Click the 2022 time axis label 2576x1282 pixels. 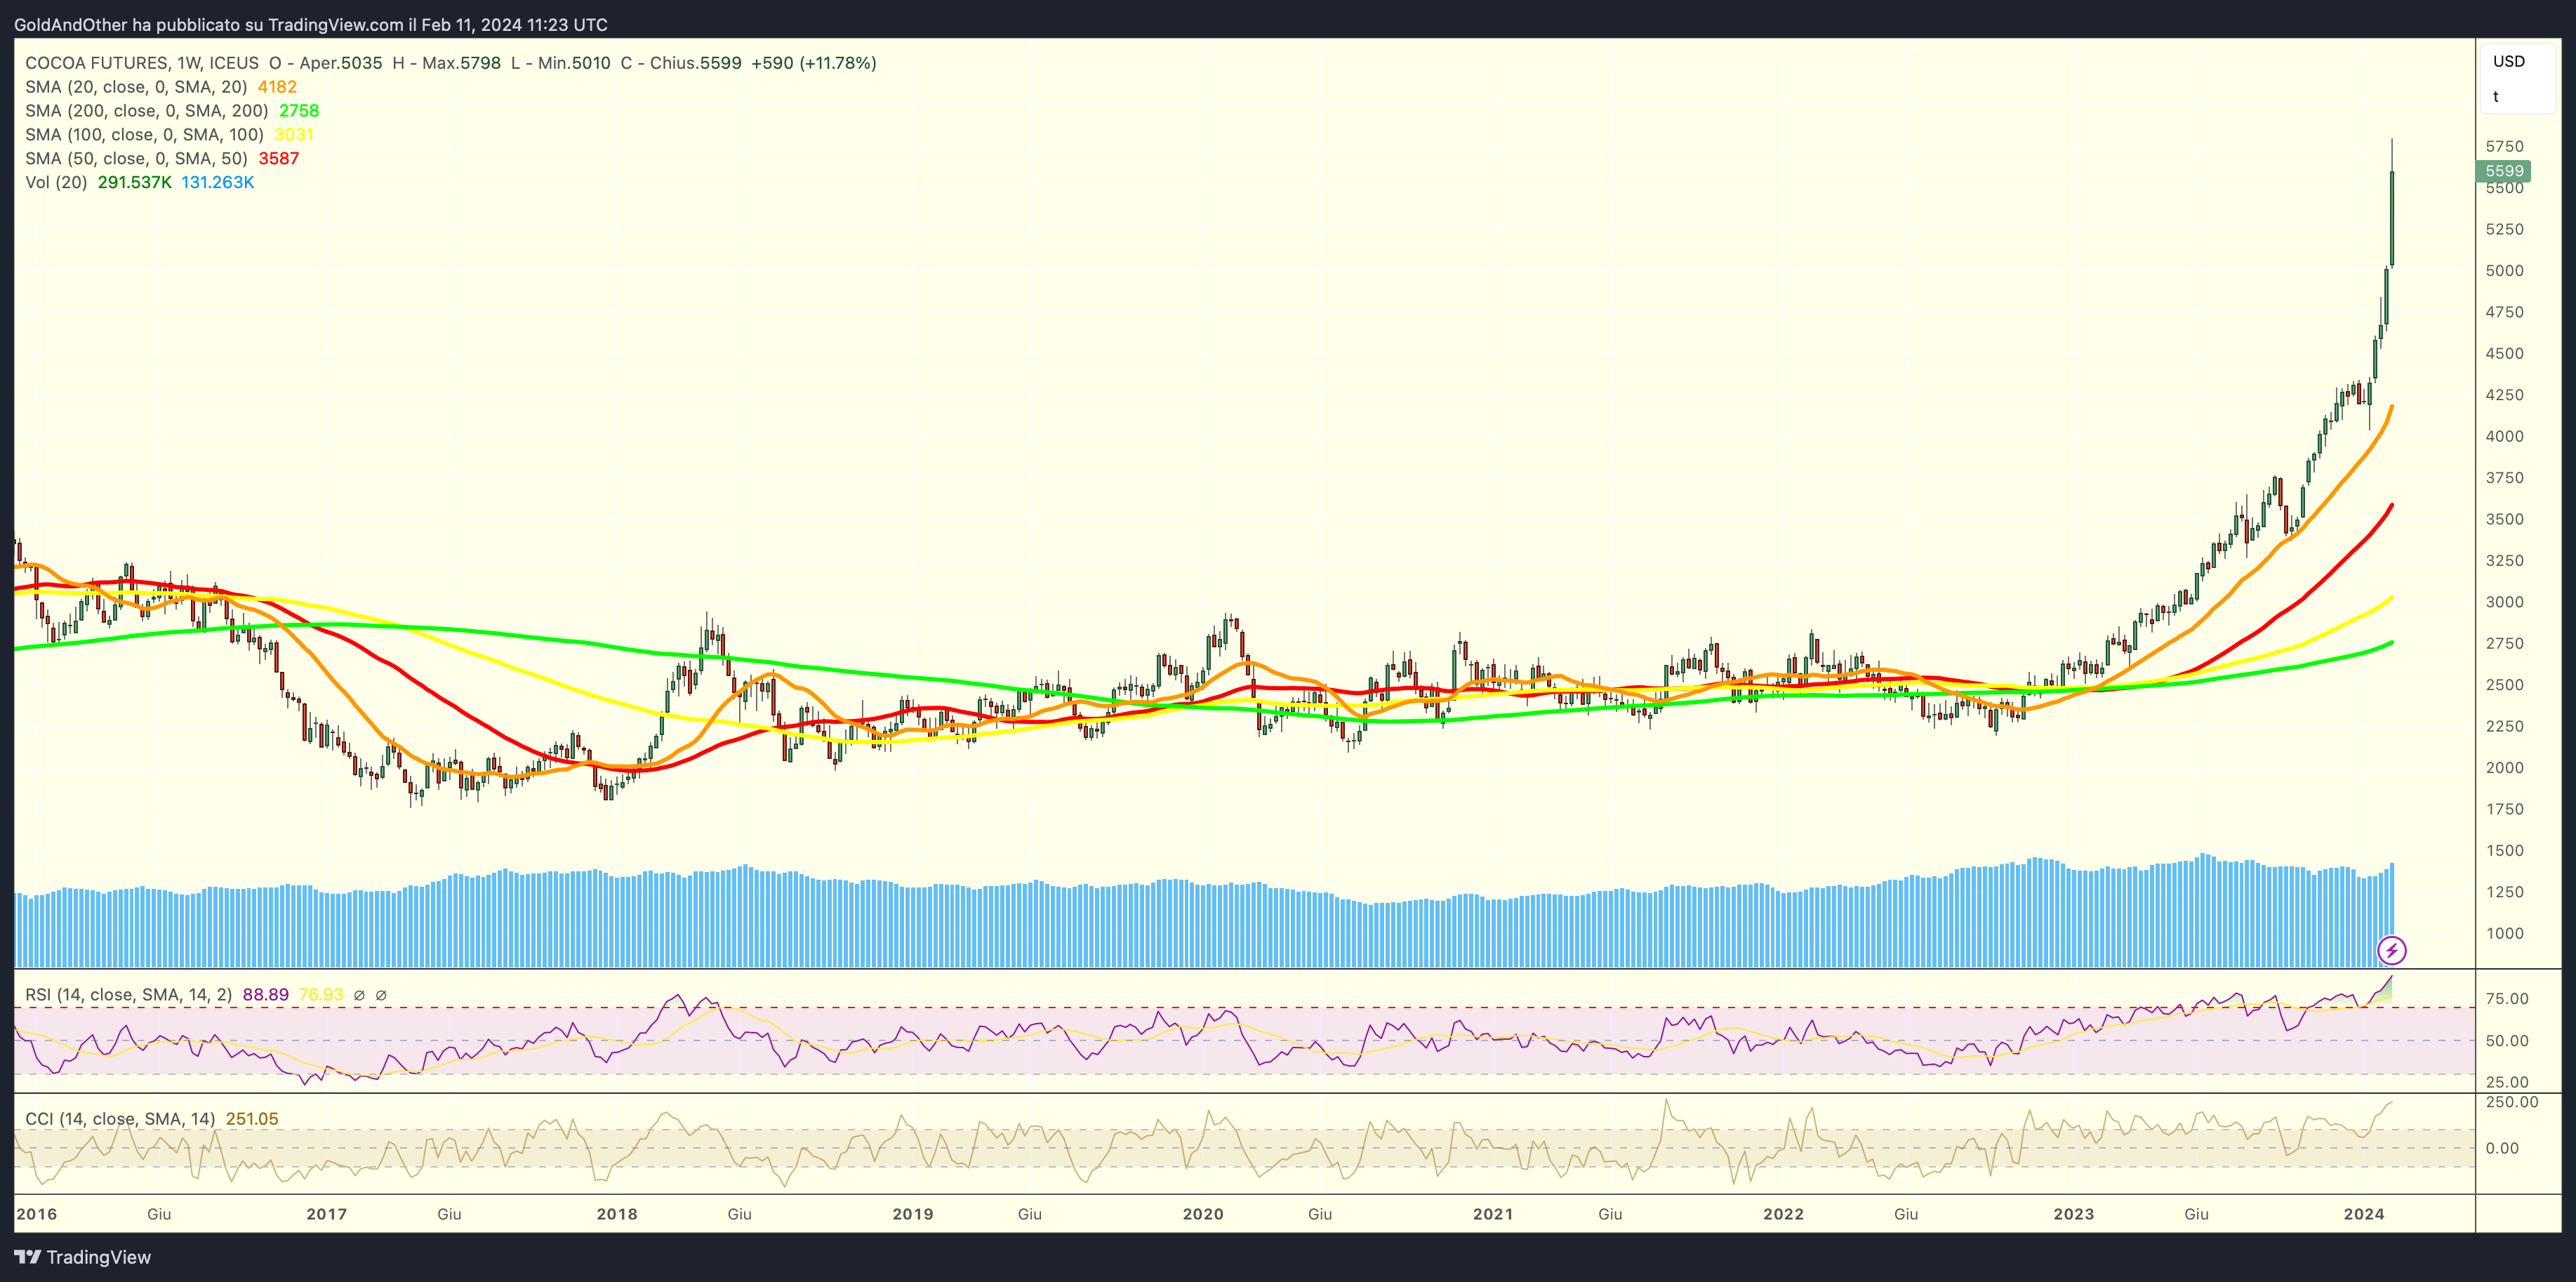click(x=1783, y=1214)
